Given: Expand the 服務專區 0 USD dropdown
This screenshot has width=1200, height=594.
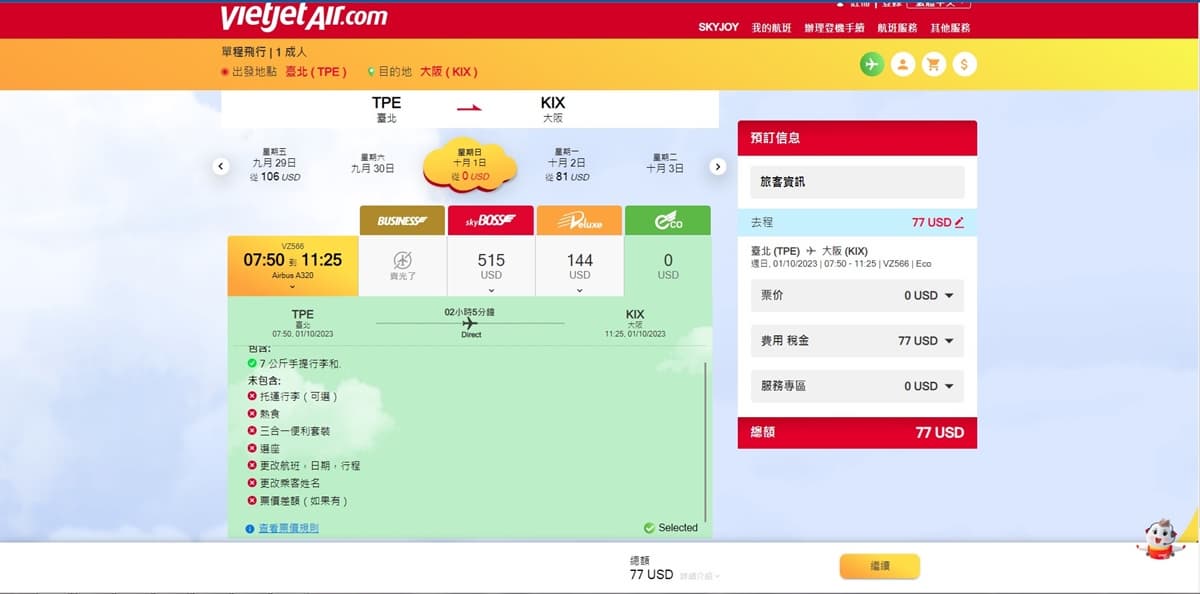Looking at the screenshot, I should 857,386.
